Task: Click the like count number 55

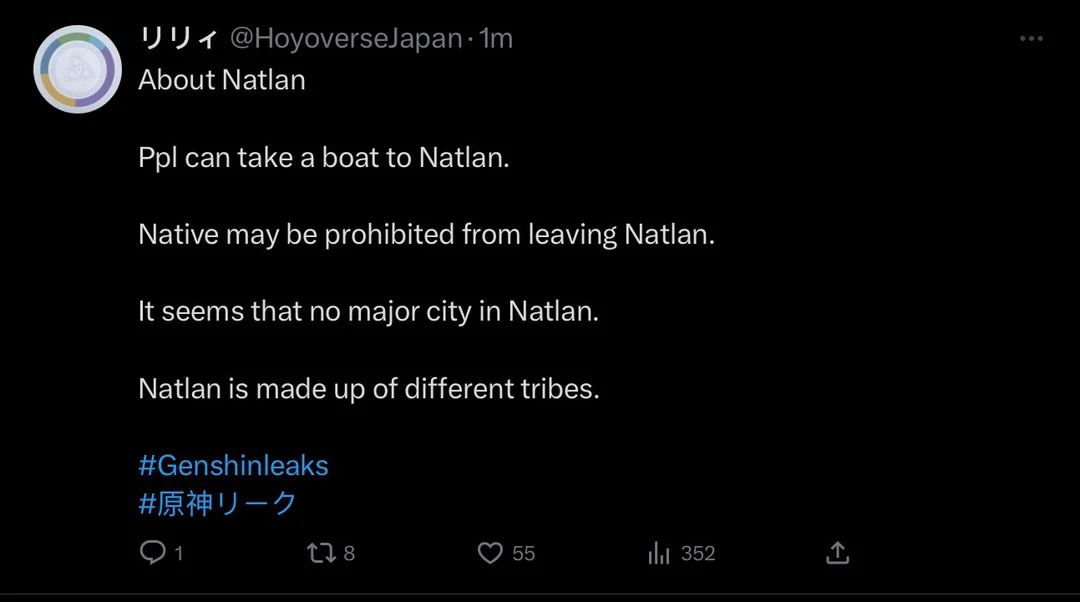Action: tap(524, 553)
